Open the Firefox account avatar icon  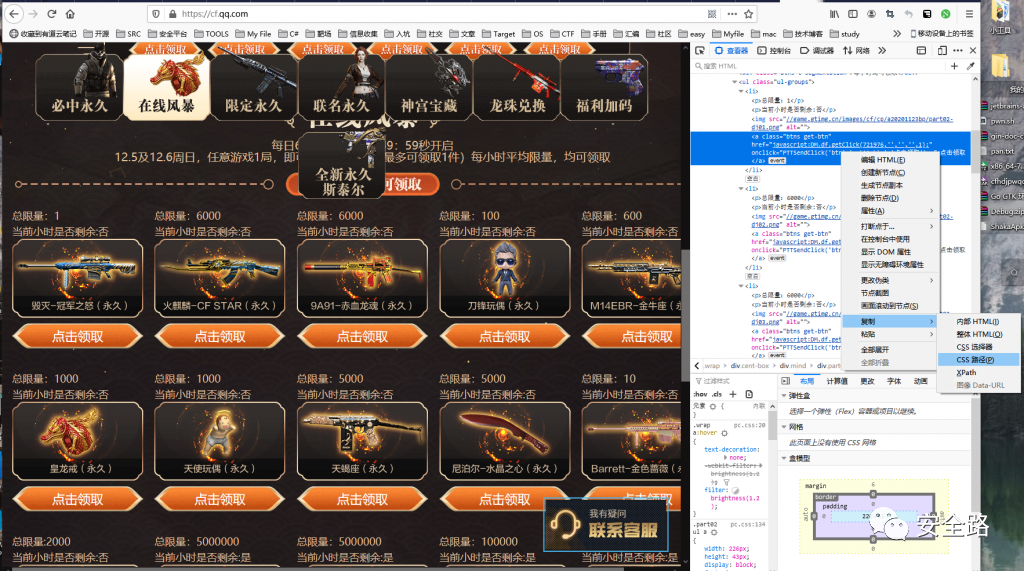[x=871, y=14]
